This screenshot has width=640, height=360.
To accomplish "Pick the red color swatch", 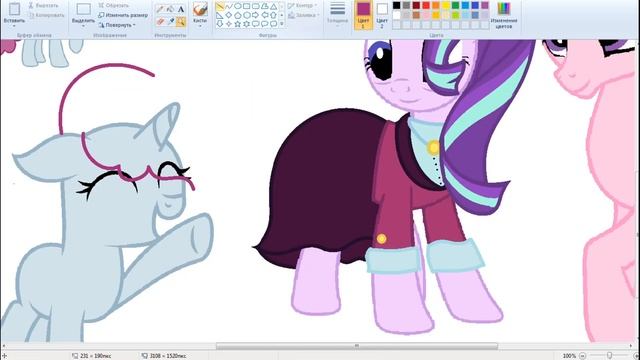I will pos(426,5).
